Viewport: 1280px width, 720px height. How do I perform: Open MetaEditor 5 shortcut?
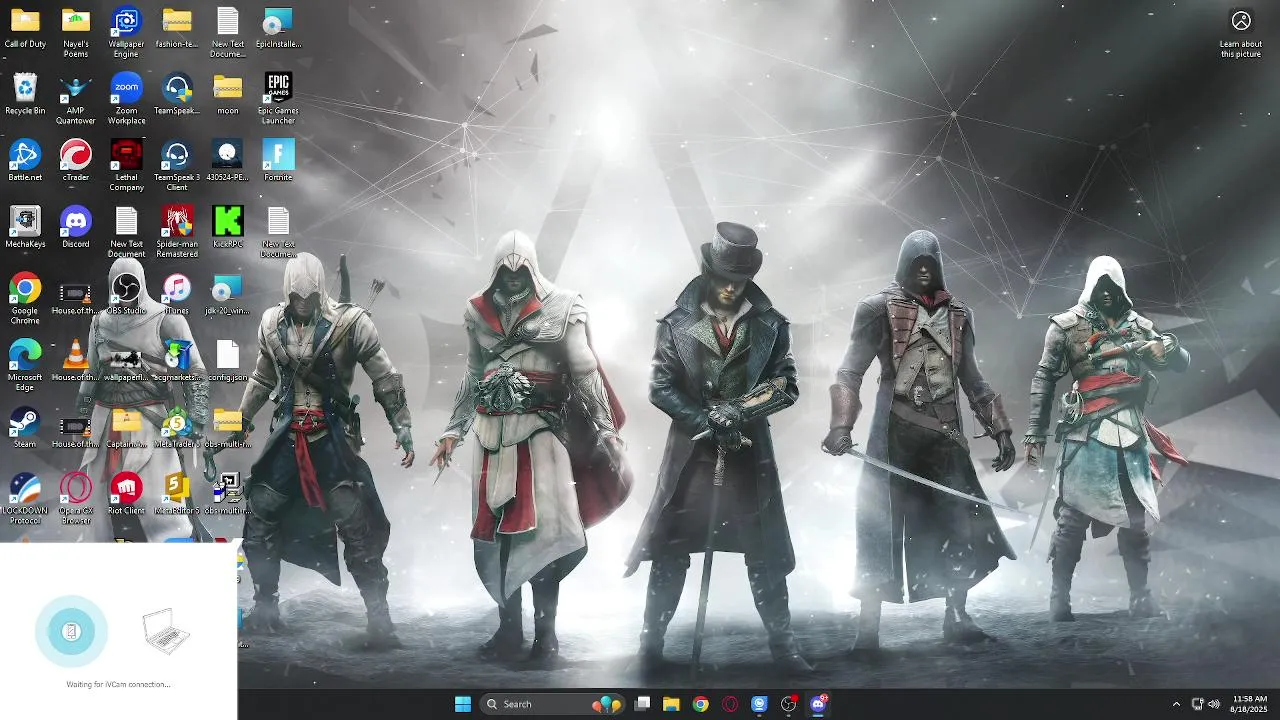click(177, 494)
